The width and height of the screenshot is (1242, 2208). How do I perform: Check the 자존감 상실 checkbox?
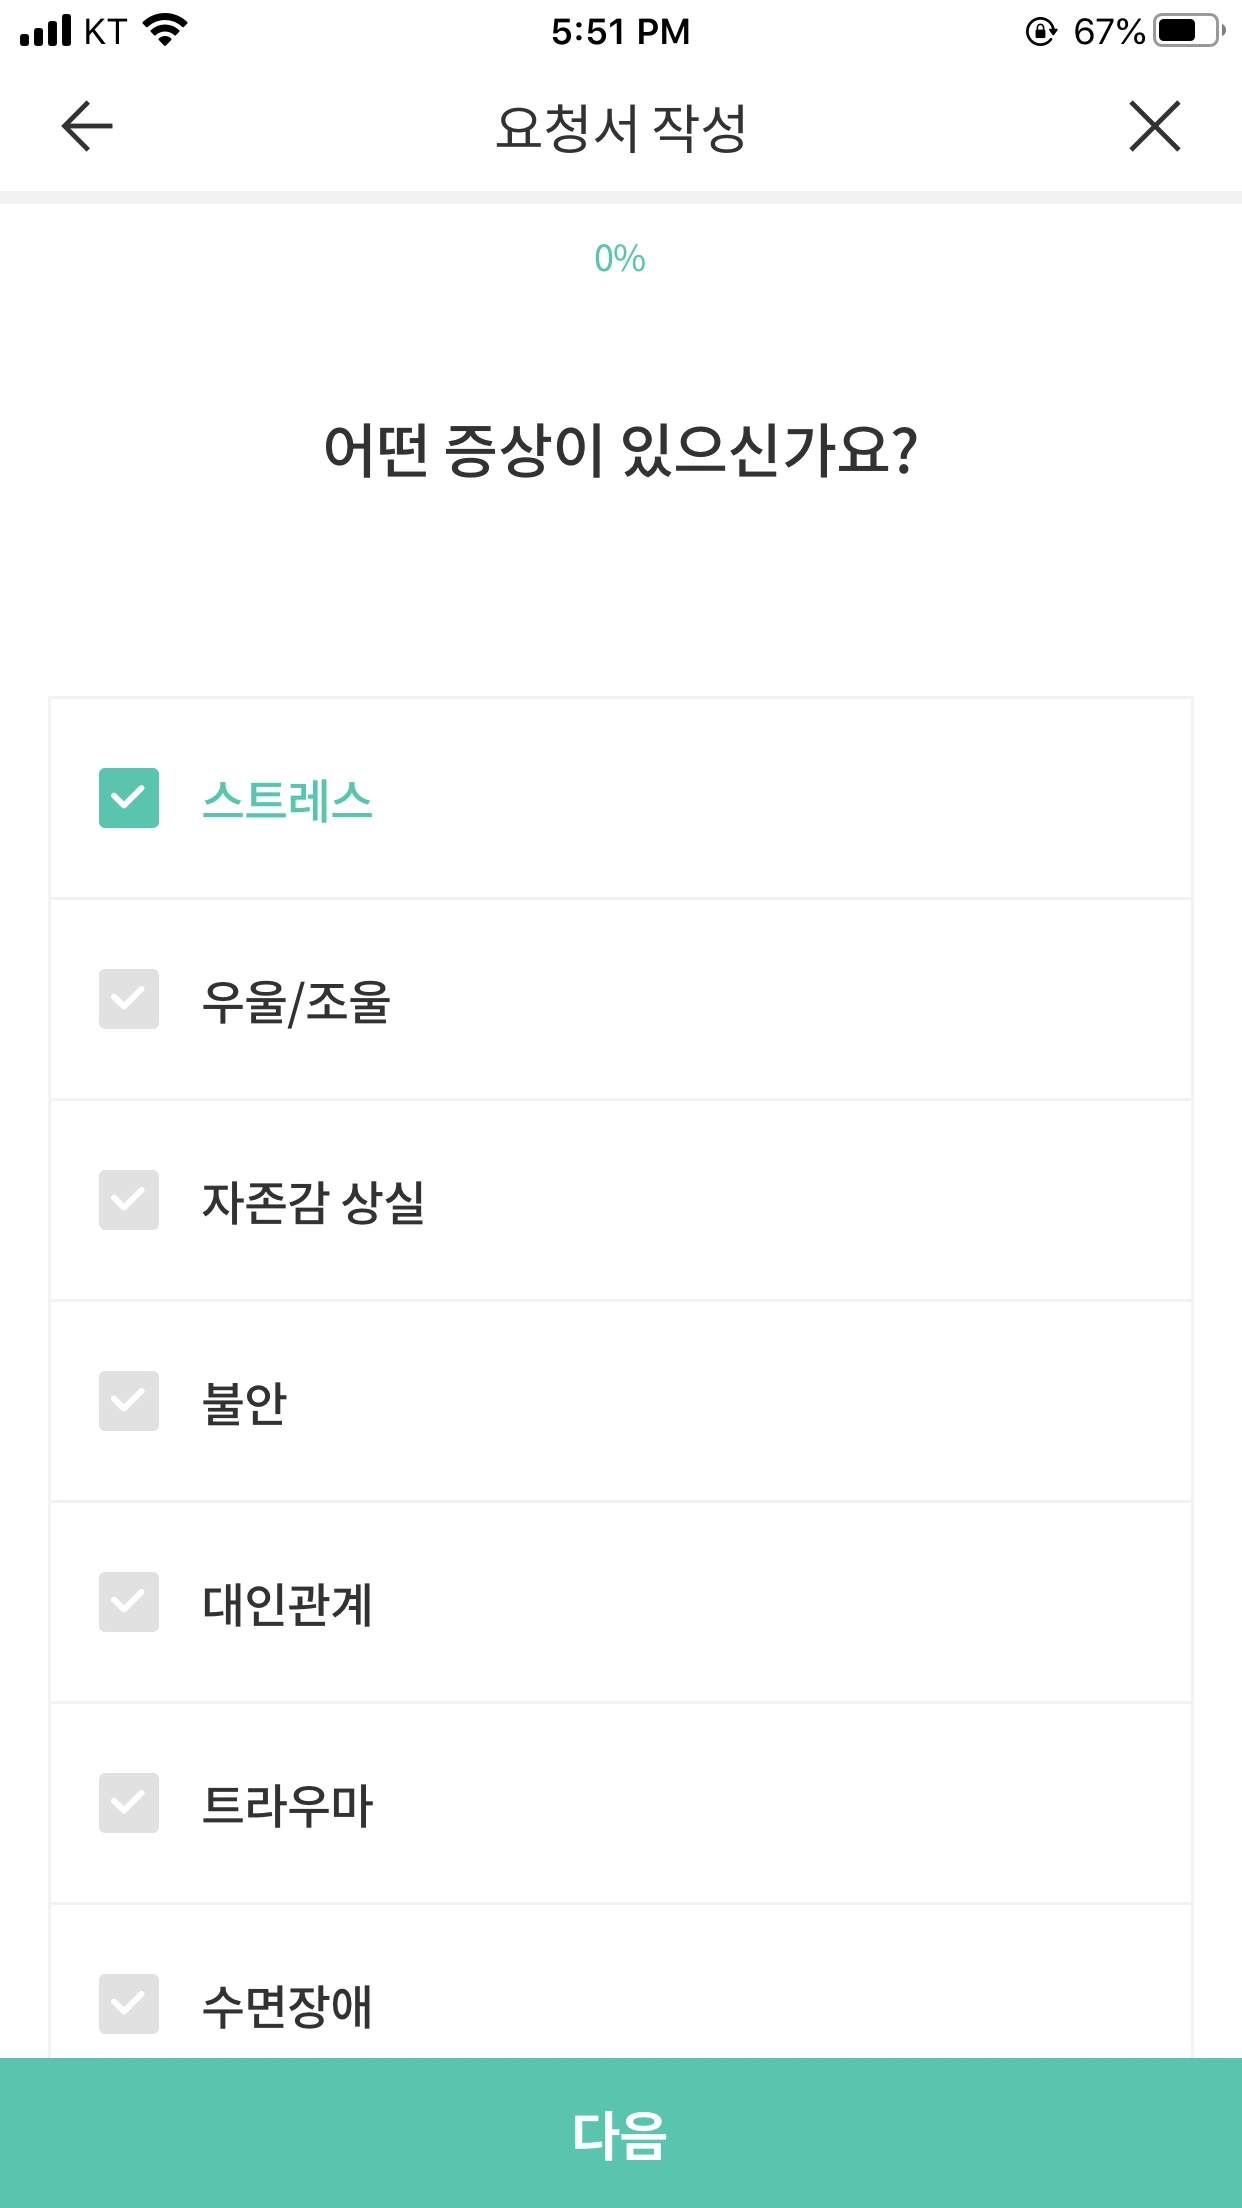[x=129, y=1200]
